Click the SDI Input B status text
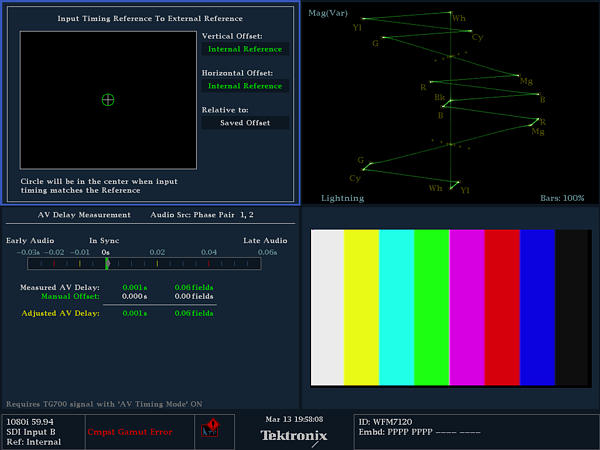 click(x=31, y=432)
